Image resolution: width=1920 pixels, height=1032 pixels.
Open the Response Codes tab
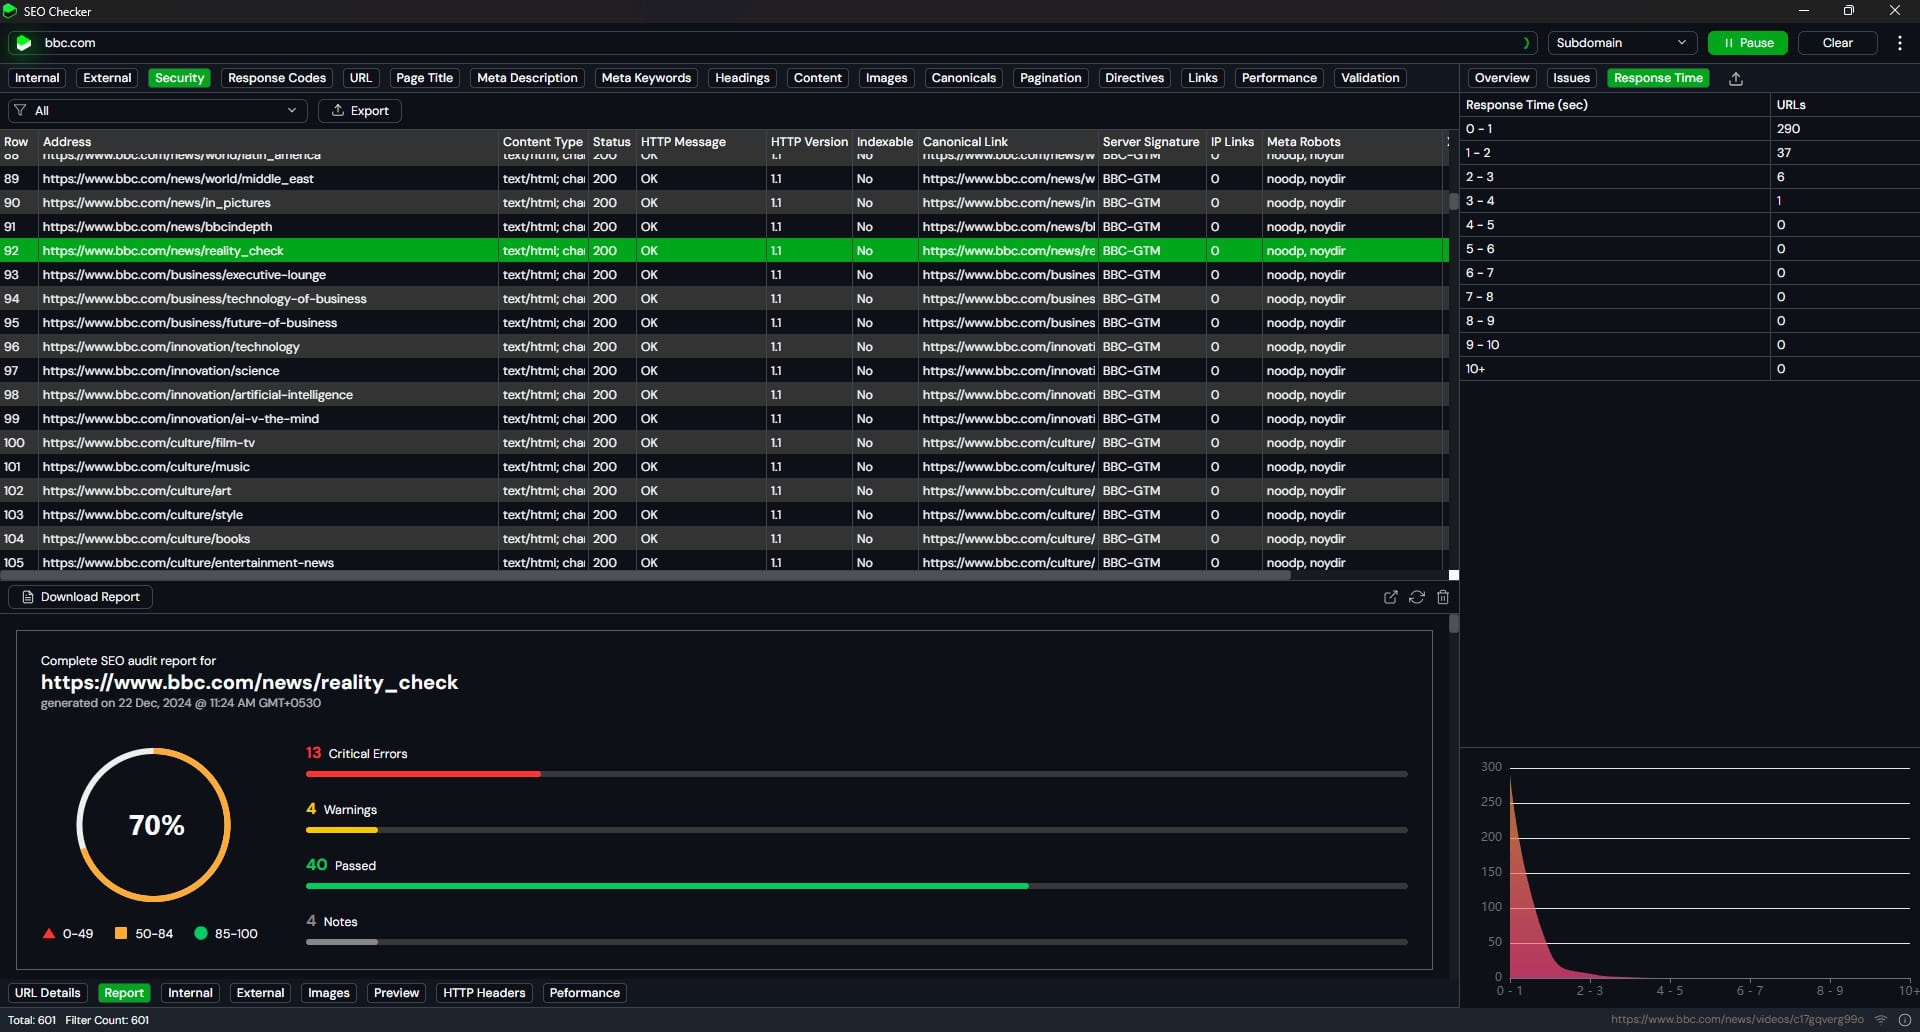[x=277, y=78]
